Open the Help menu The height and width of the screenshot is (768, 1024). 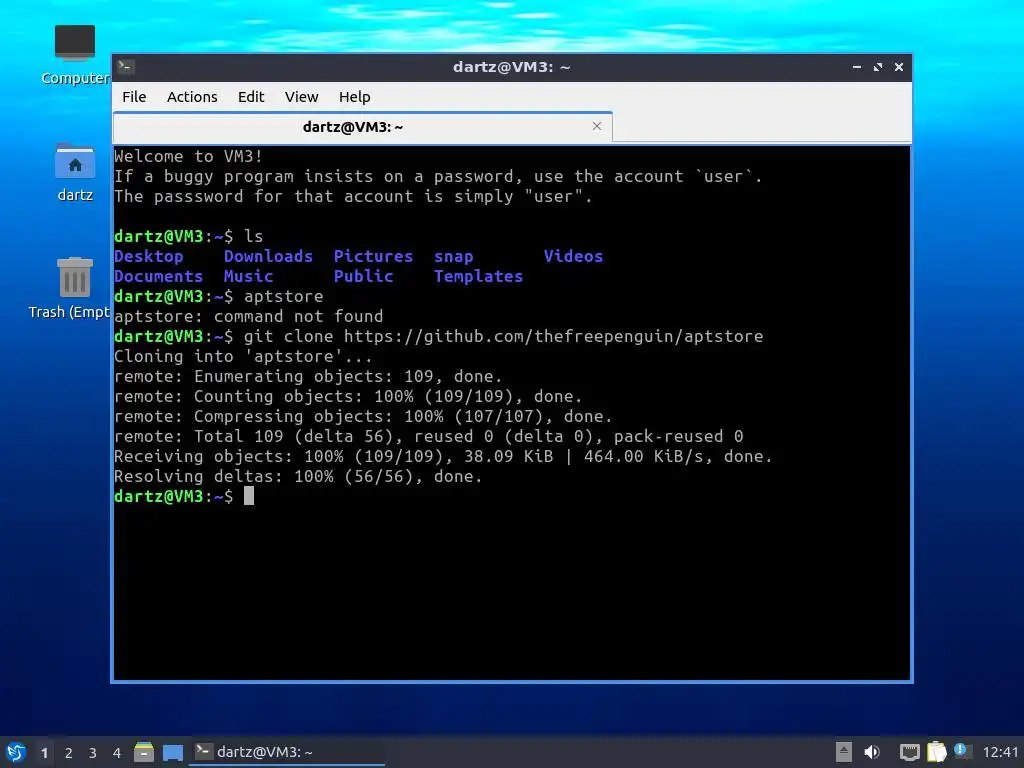click(355, 97)
